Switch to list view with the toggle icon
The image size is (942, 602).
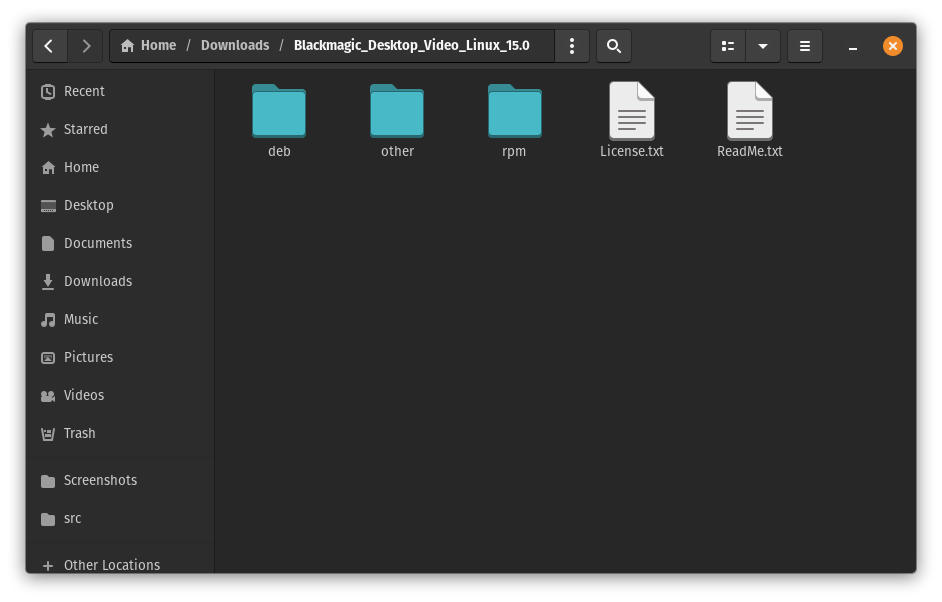[728, 46]
